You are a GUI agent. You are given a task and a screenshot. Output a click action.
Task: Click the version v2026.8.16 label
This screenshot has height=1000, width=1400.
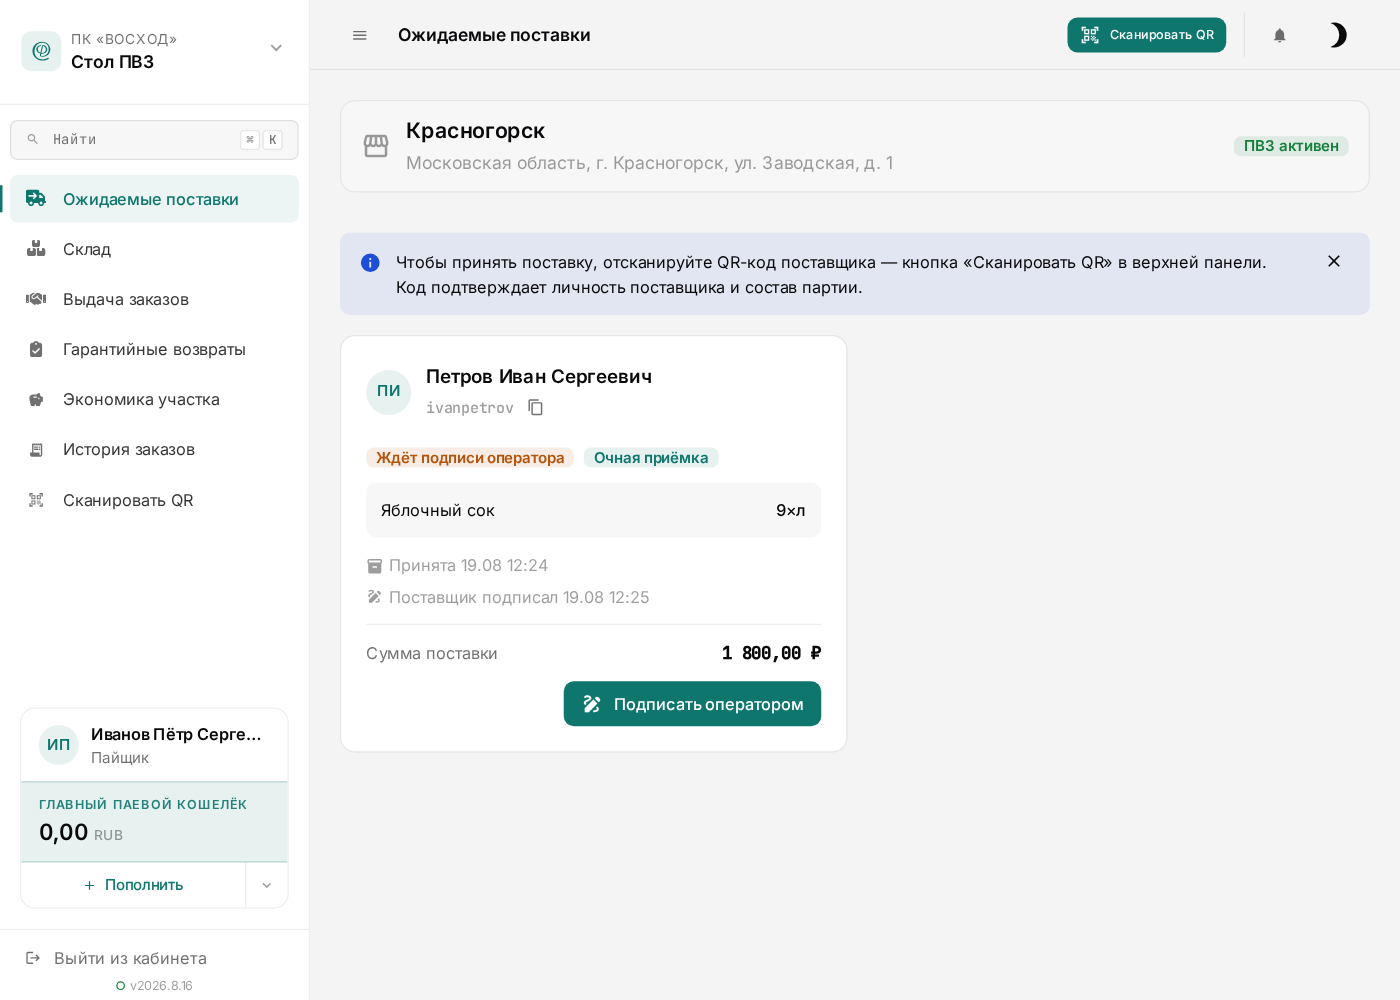(161, 986)
